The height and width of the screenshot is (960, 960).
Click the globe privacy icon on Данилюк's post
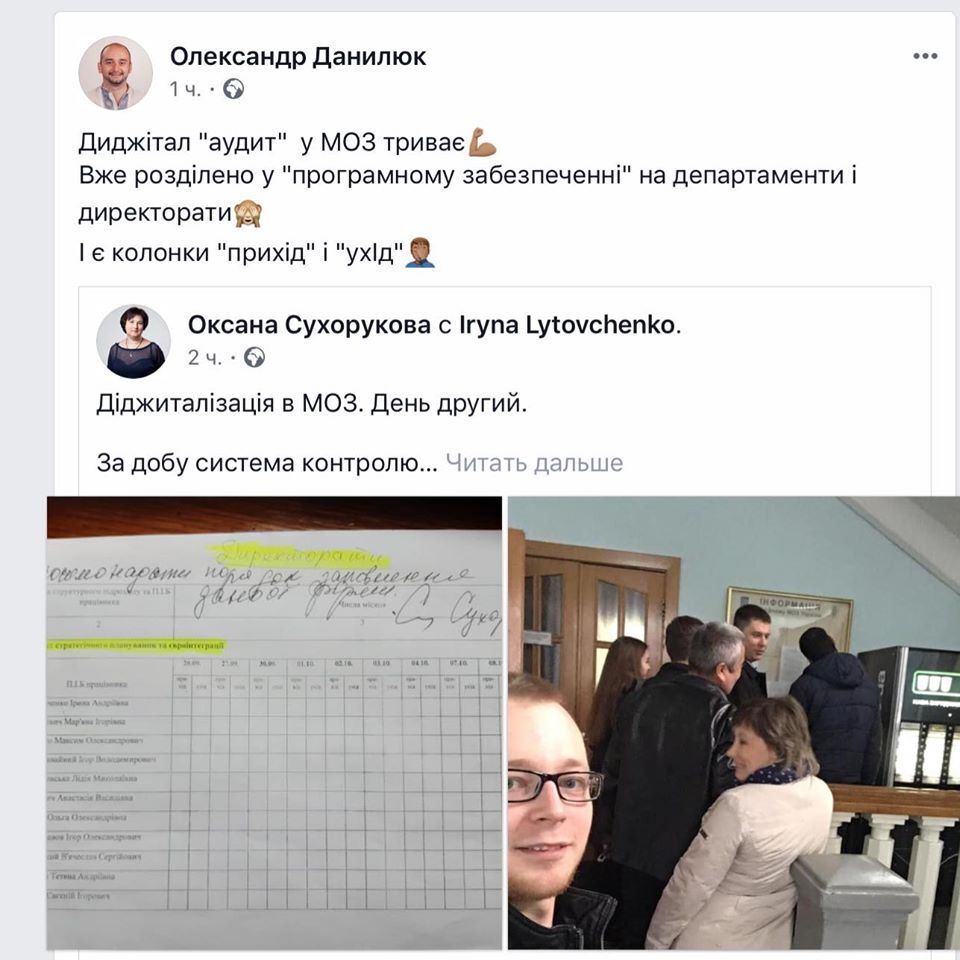(233, 89)
